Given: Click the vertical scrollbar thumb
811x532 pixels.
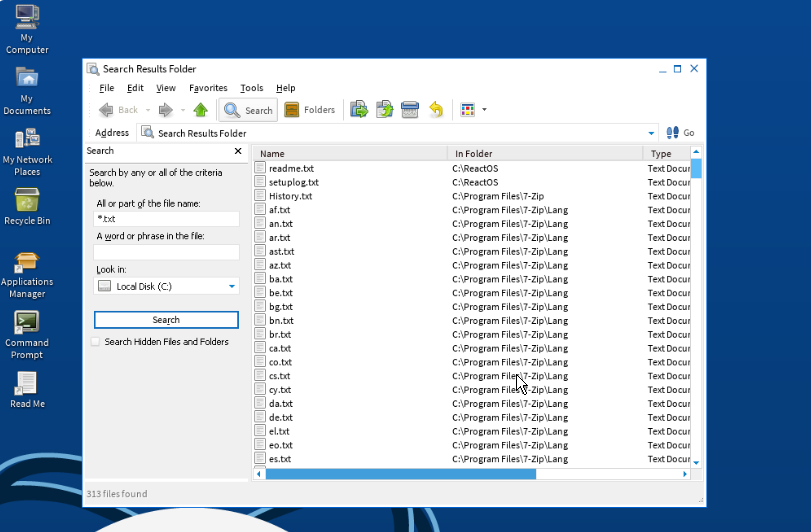Looking at the screenshot, I should pos(696,168).
